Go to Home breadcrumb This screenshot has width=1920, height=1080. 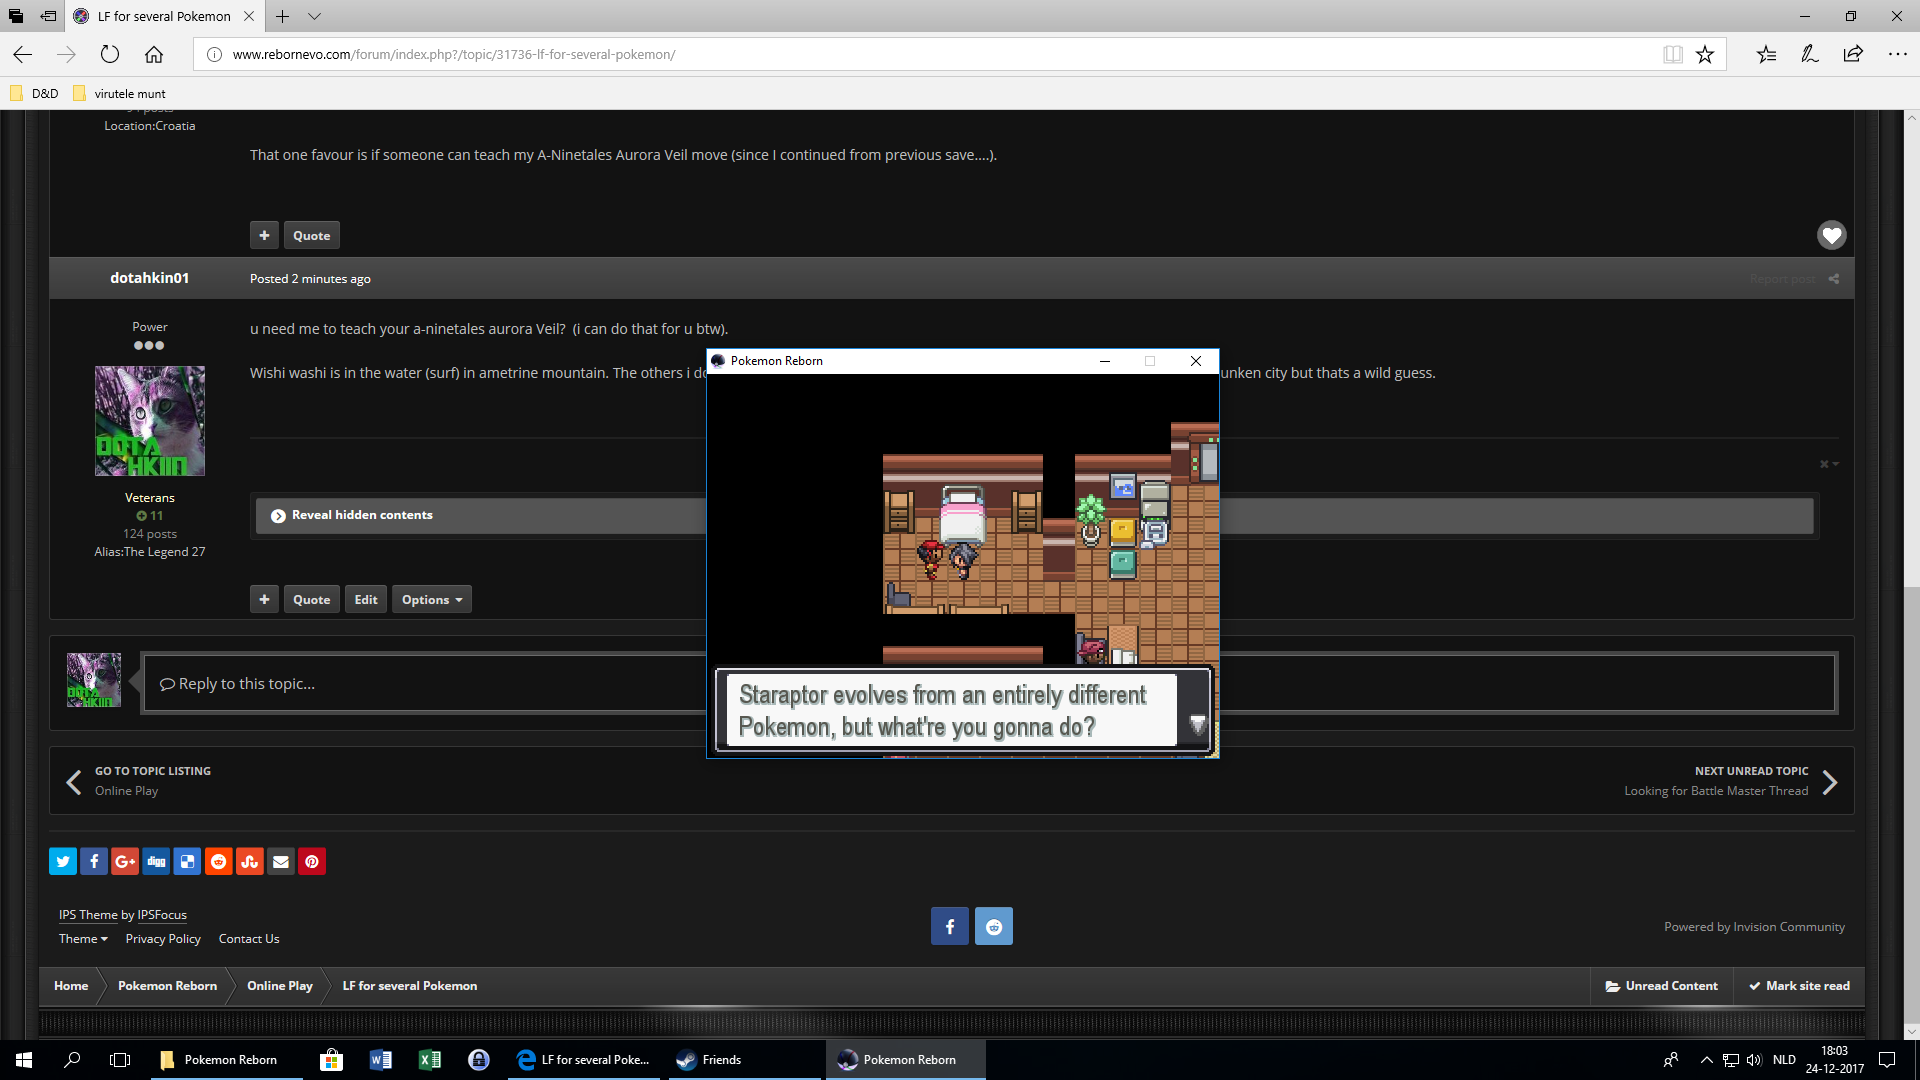[71, 986]
